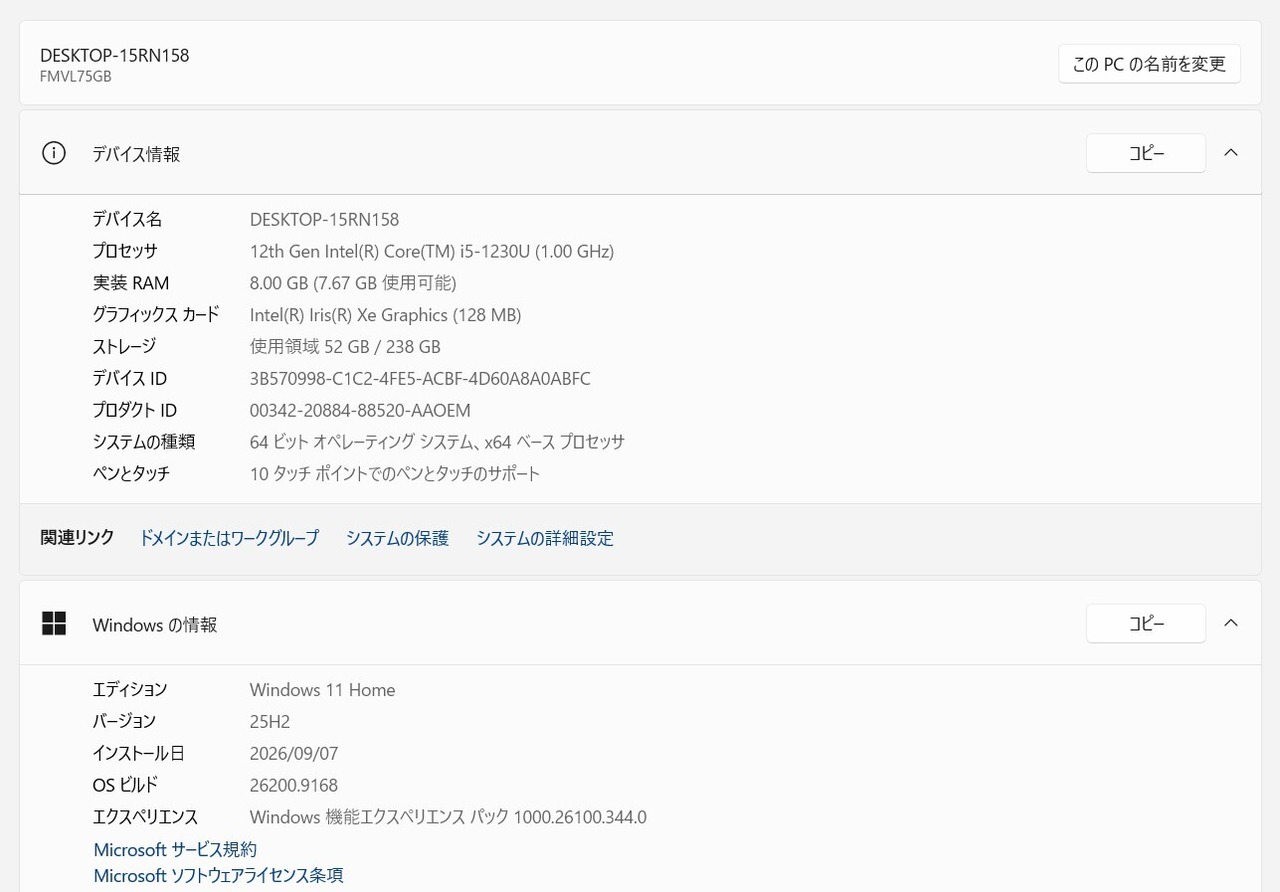Click the この PC の名前を変更 button
Screen dimensions: 1280x892
[1149, 64]
